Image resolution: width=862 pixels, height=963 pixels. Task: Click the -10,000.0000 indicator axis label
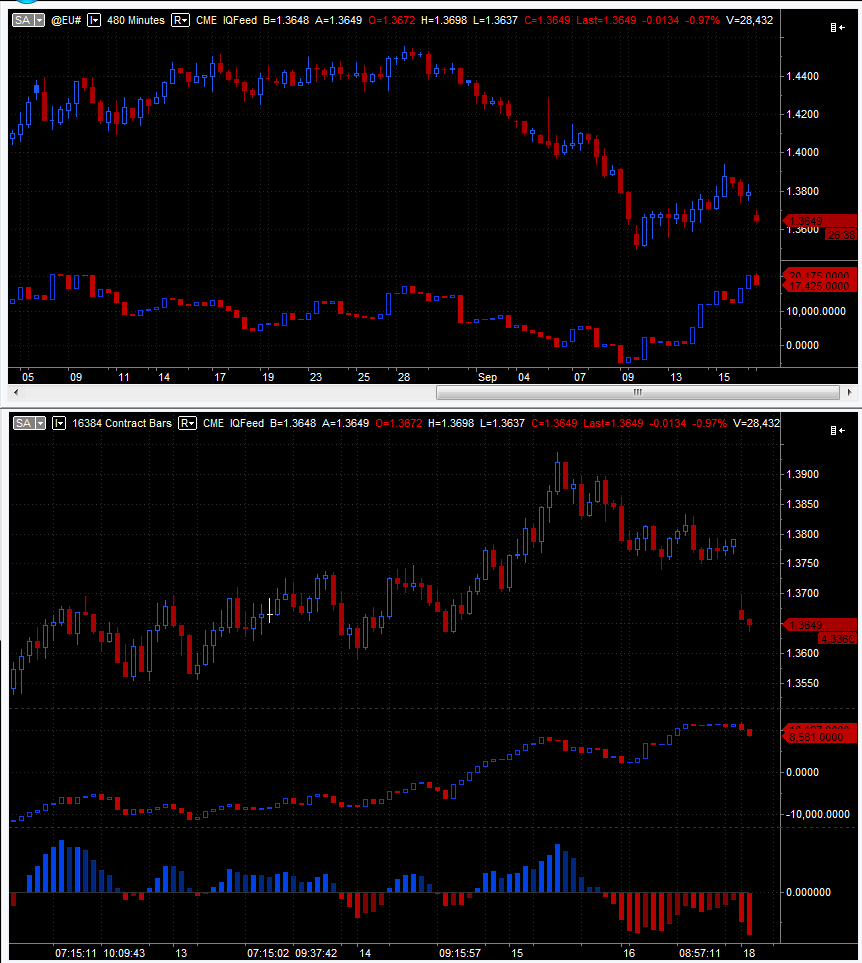pyautogui.click(x=818, y=814)
